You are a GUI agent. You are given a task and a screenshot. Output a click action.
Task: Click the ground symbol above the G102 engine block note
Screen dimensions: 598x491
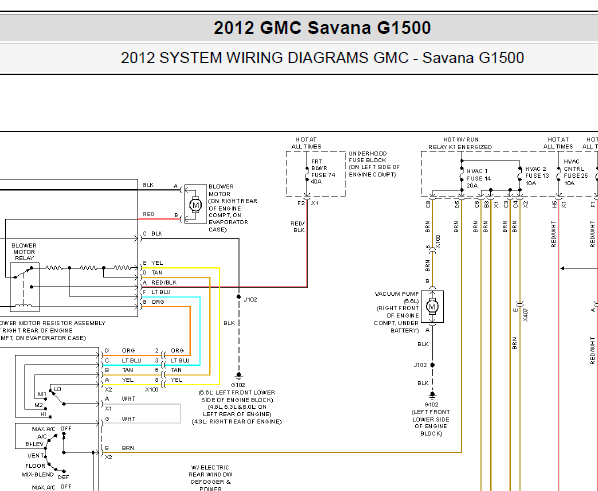pos(239,376)
